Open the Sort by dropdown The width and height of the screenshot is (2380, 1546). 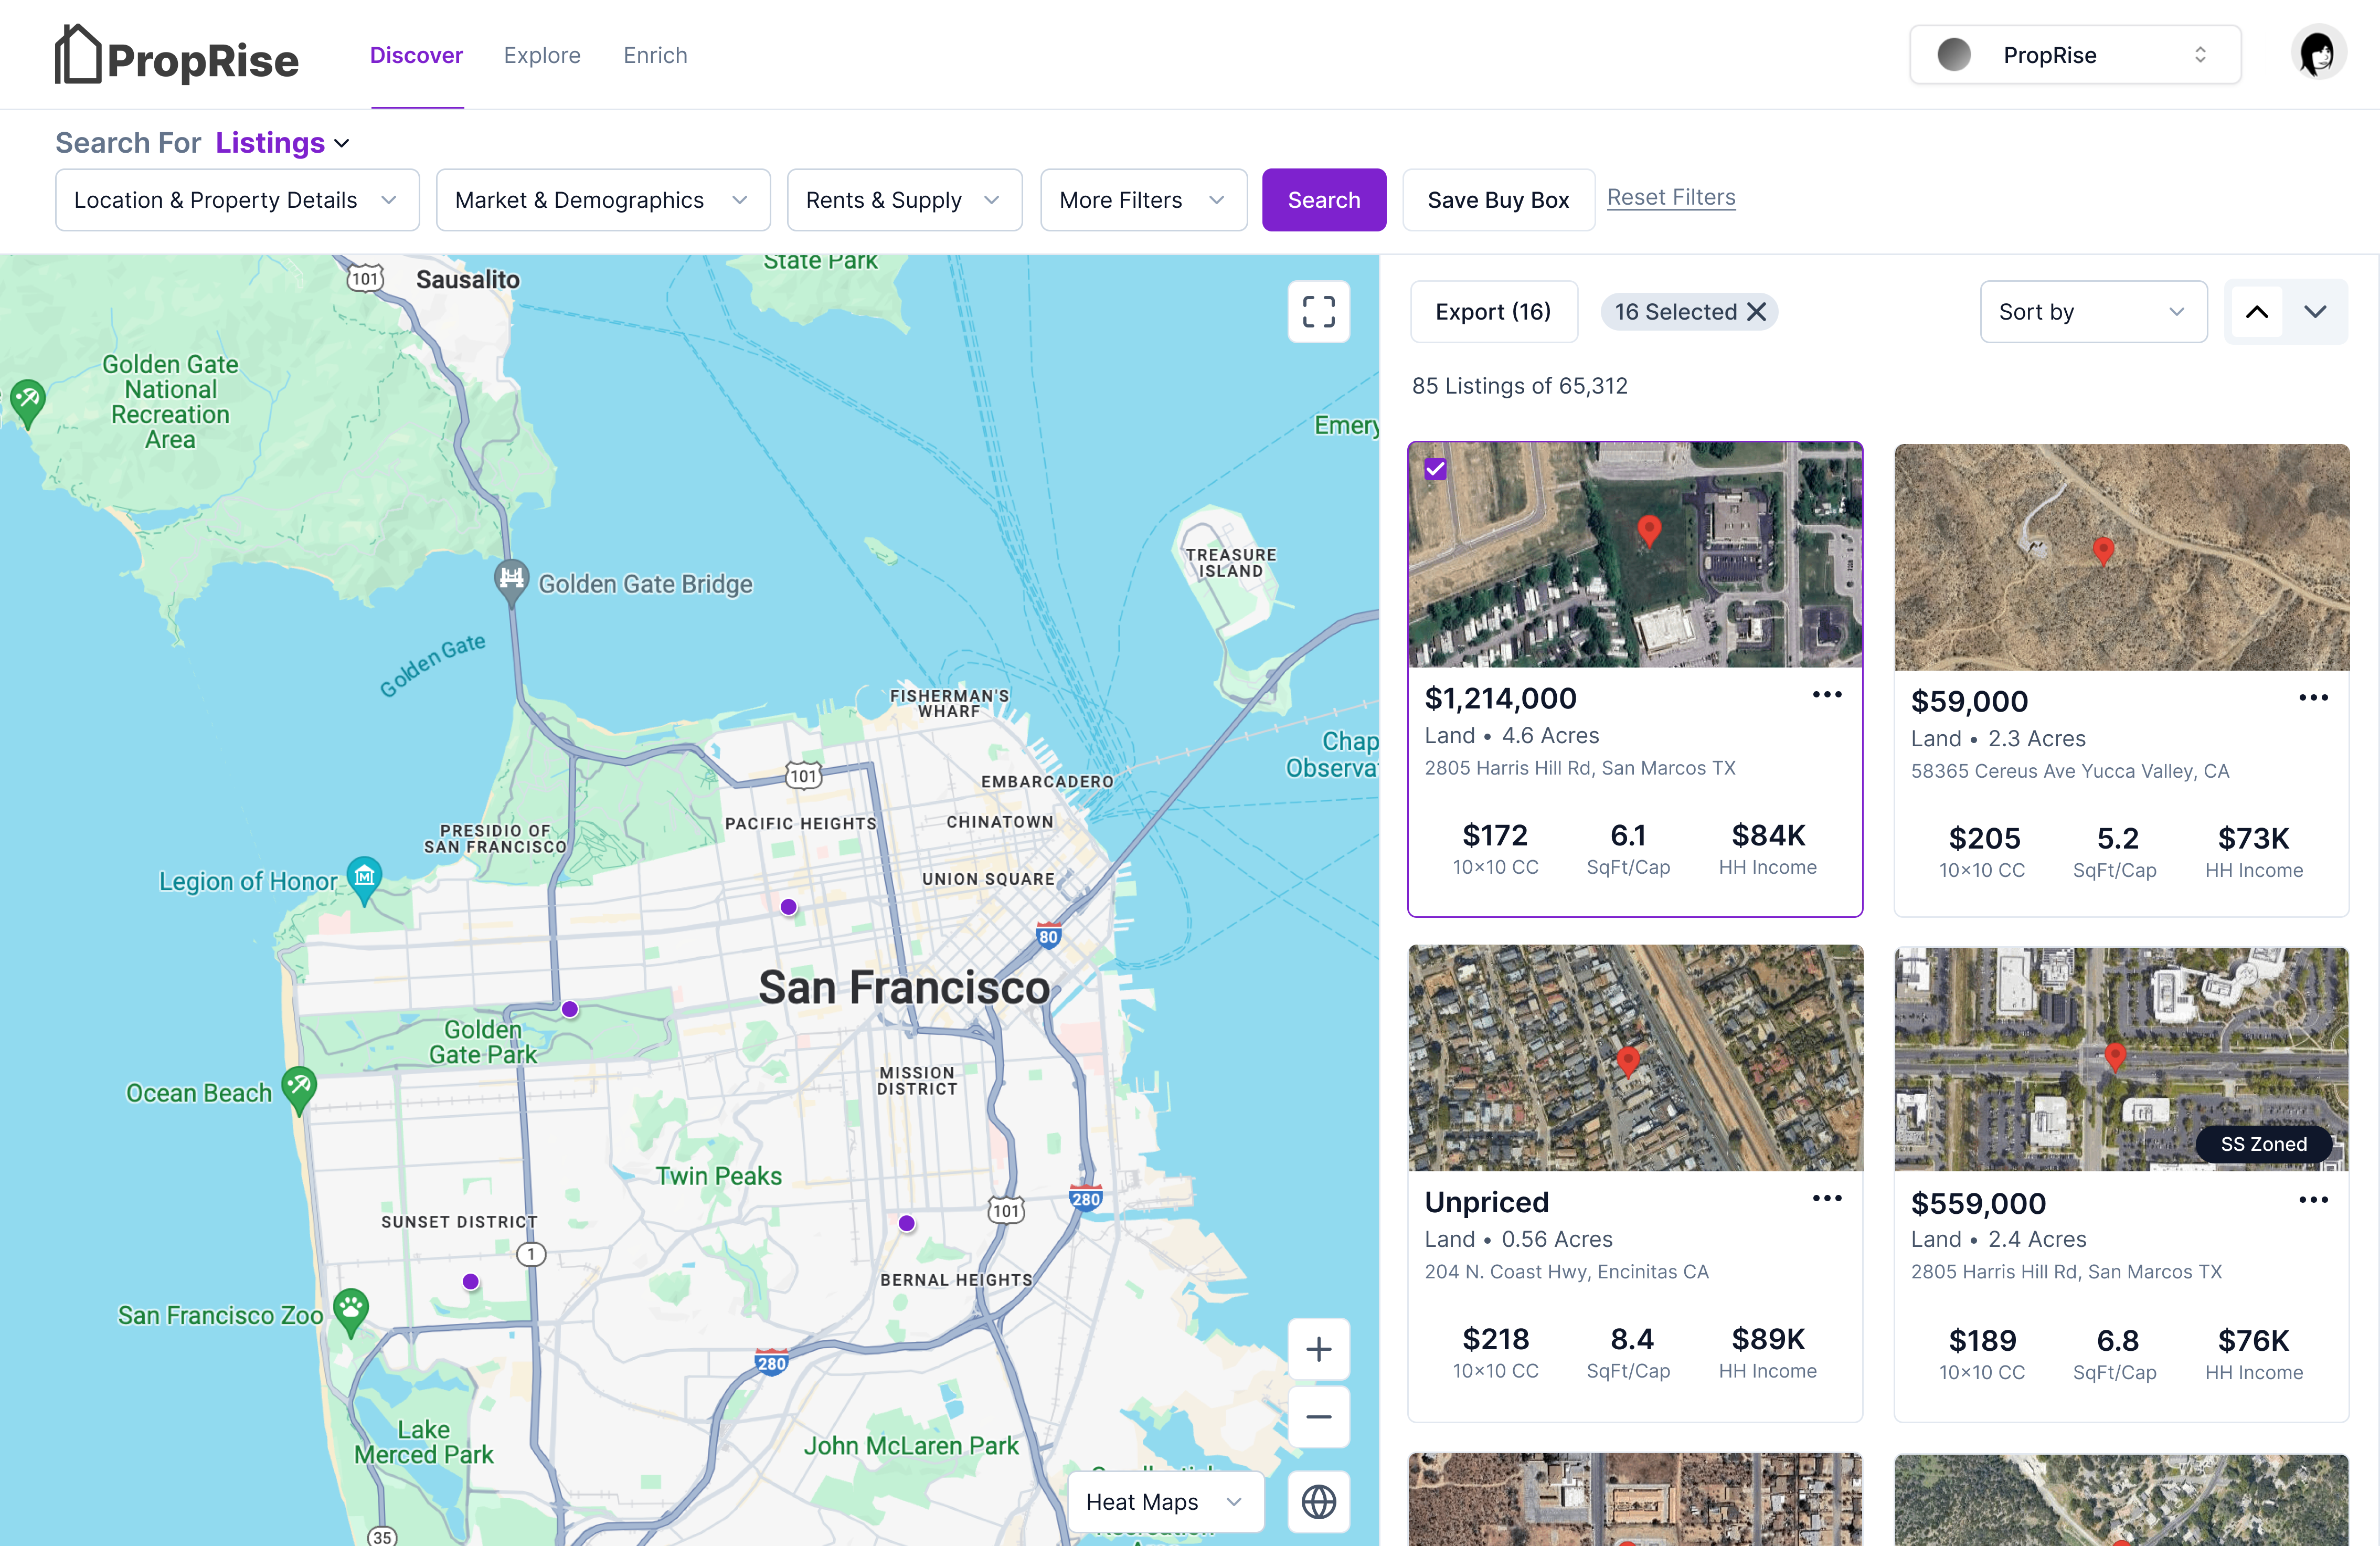2093,312
